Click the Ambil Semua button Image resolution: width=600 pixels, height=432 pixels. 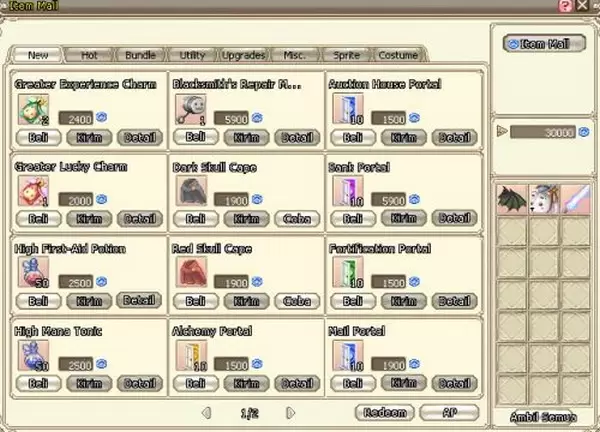(543, 417)
